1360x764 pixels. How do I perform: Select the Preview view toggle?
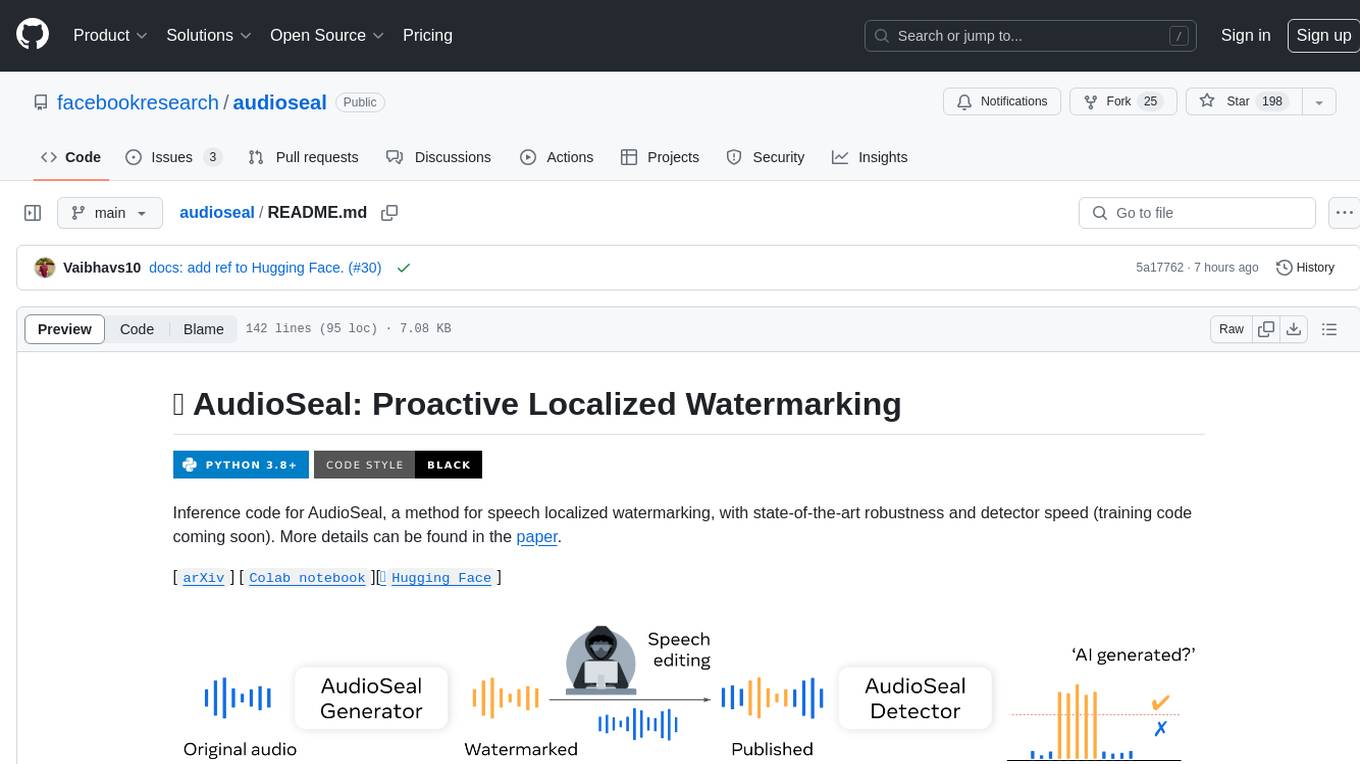65,329
